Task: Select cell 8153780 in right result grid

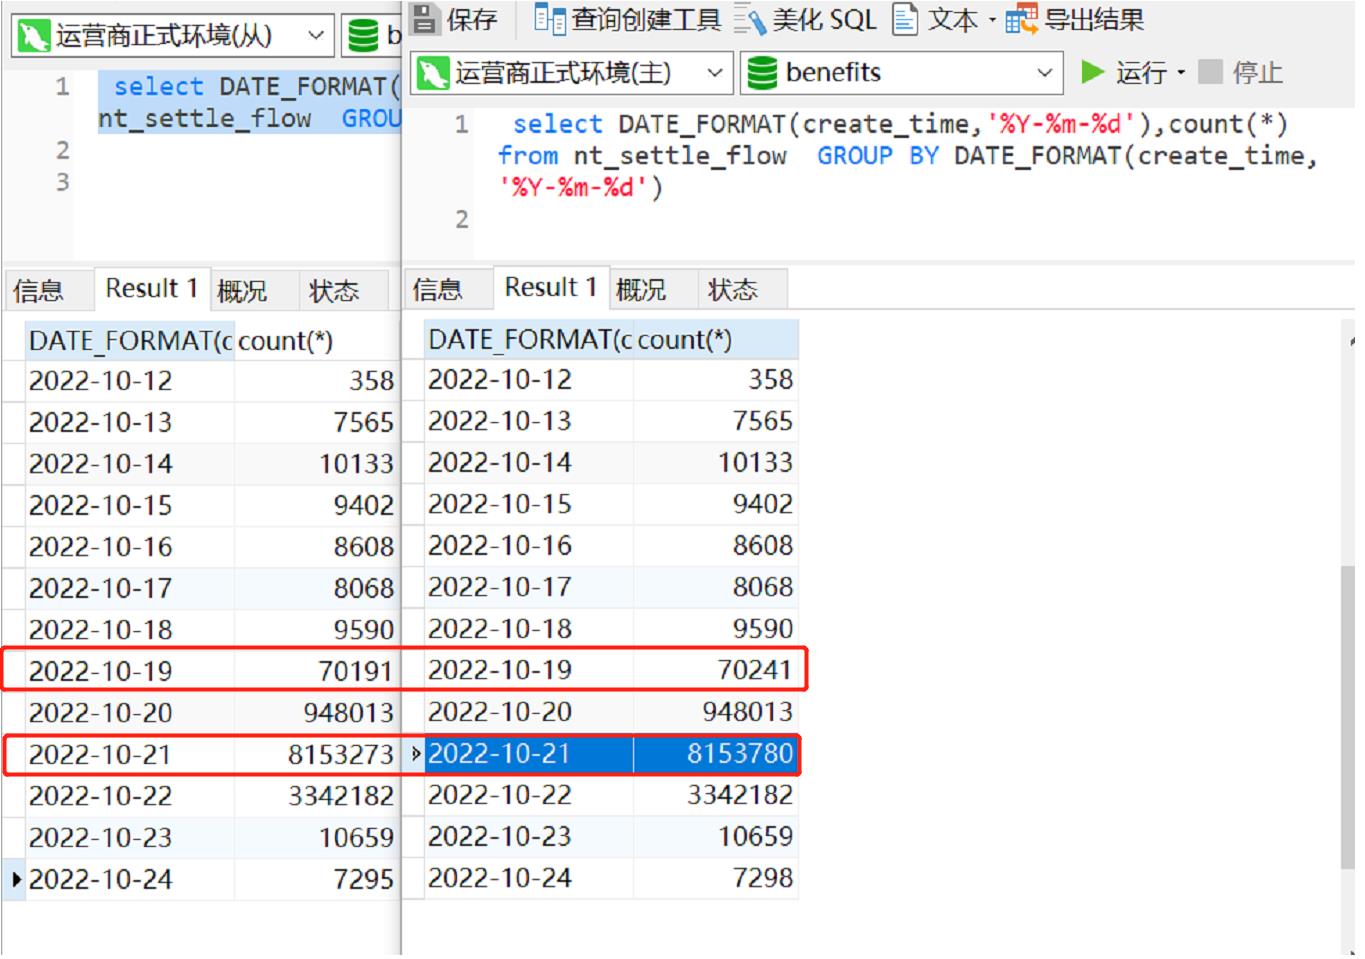Action: [716, 754]
